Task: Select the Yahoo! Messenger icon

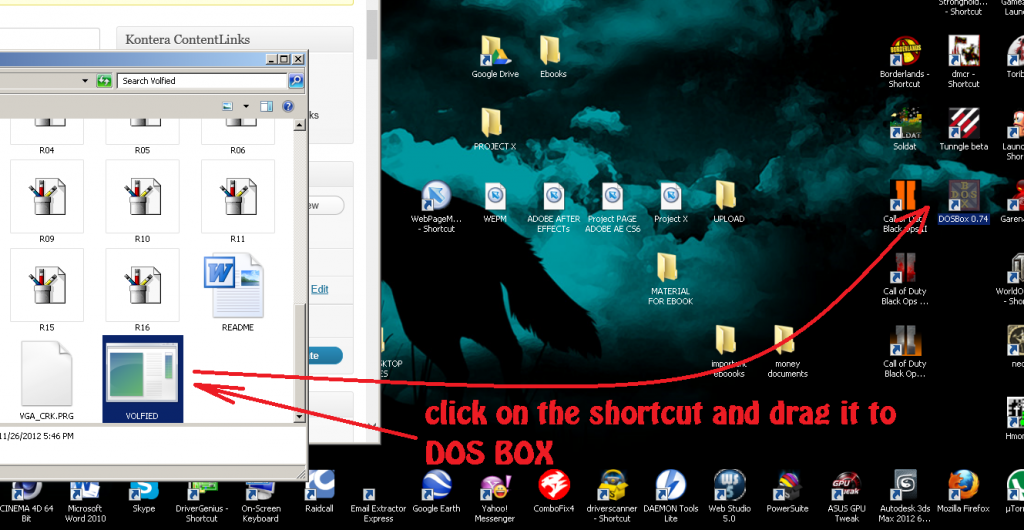Action: pyautogui.click(x=495, y=497)
